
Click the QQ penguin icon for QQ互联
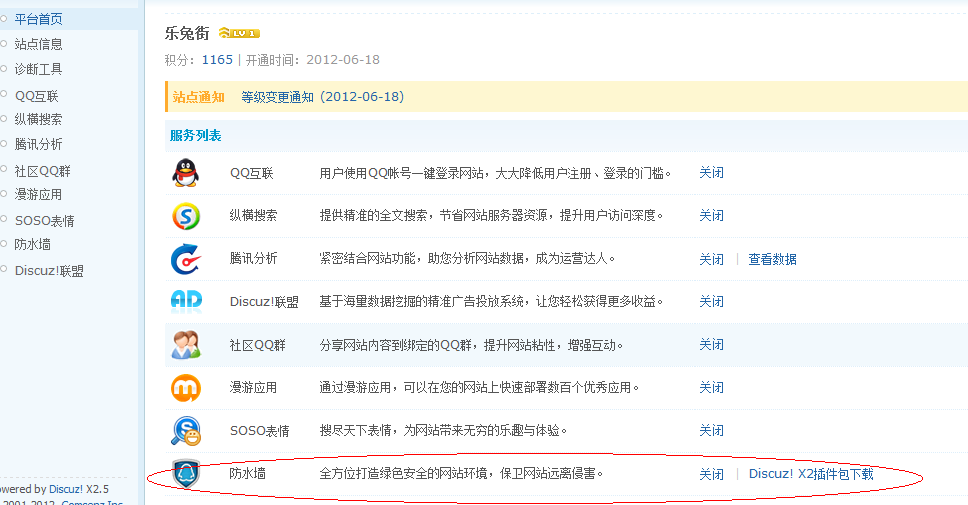(x=185, y=173)
